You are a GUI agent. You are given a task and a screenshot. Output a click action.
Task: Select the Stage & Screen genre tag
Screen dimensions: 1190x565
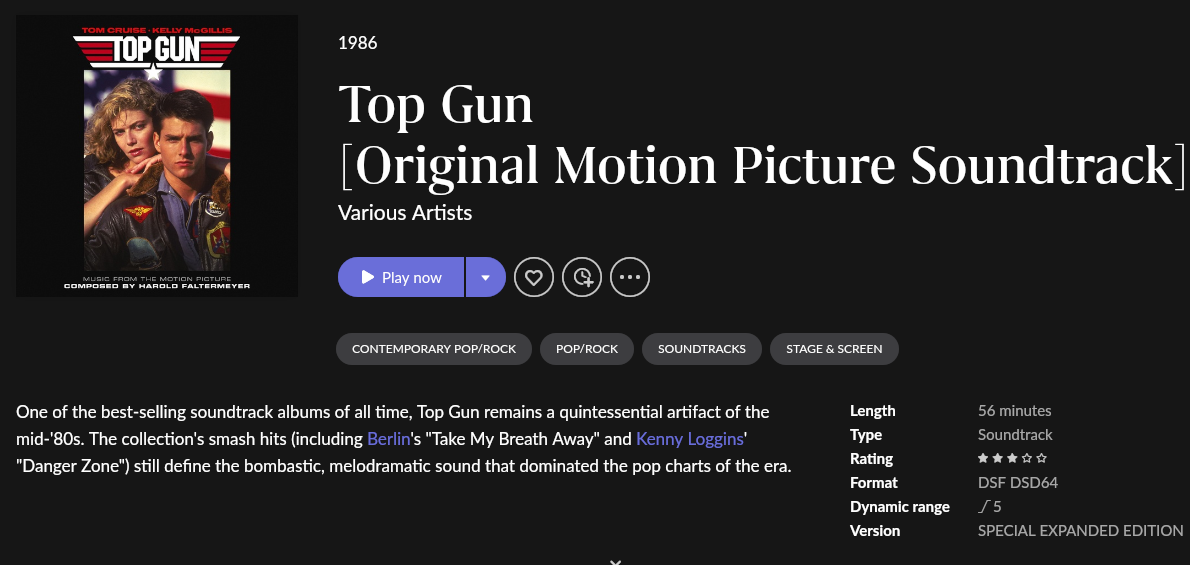click(834, 349)
